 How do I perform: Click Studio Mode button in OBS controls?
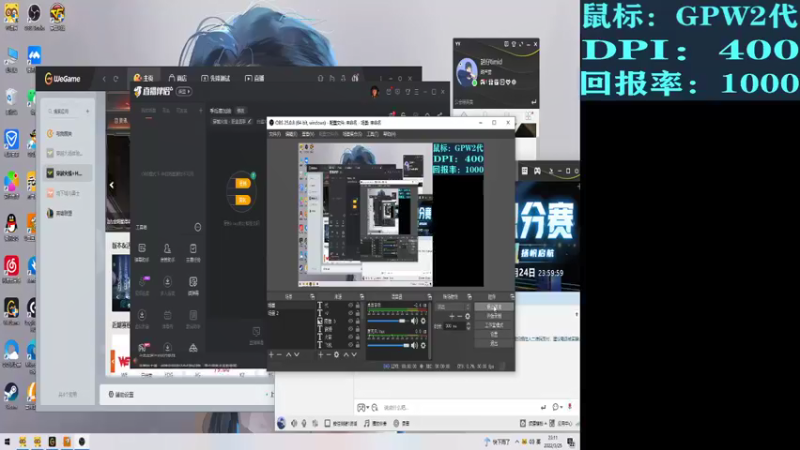tap(494, 325)
